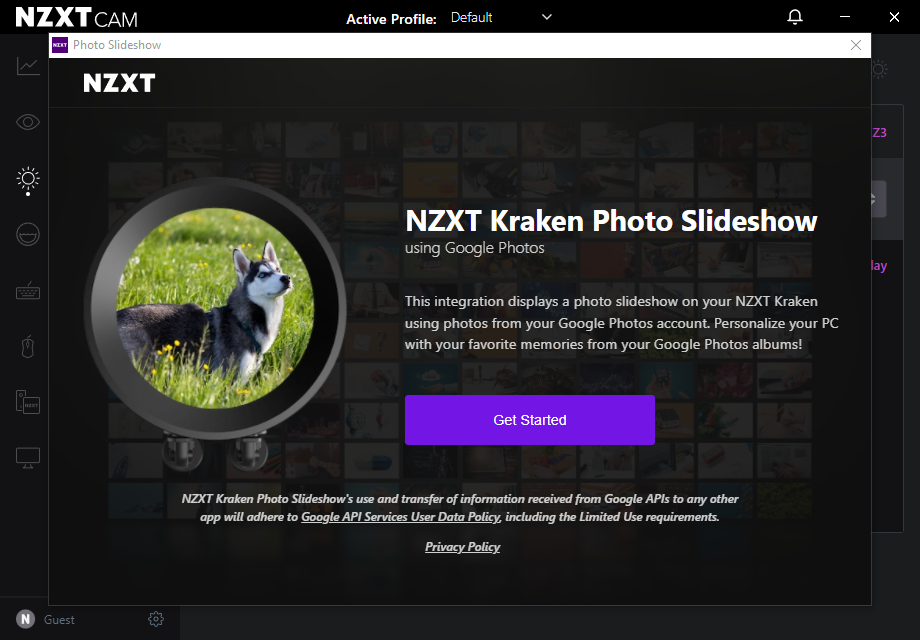Open the Cooling sidebar icon

[28, 235]
